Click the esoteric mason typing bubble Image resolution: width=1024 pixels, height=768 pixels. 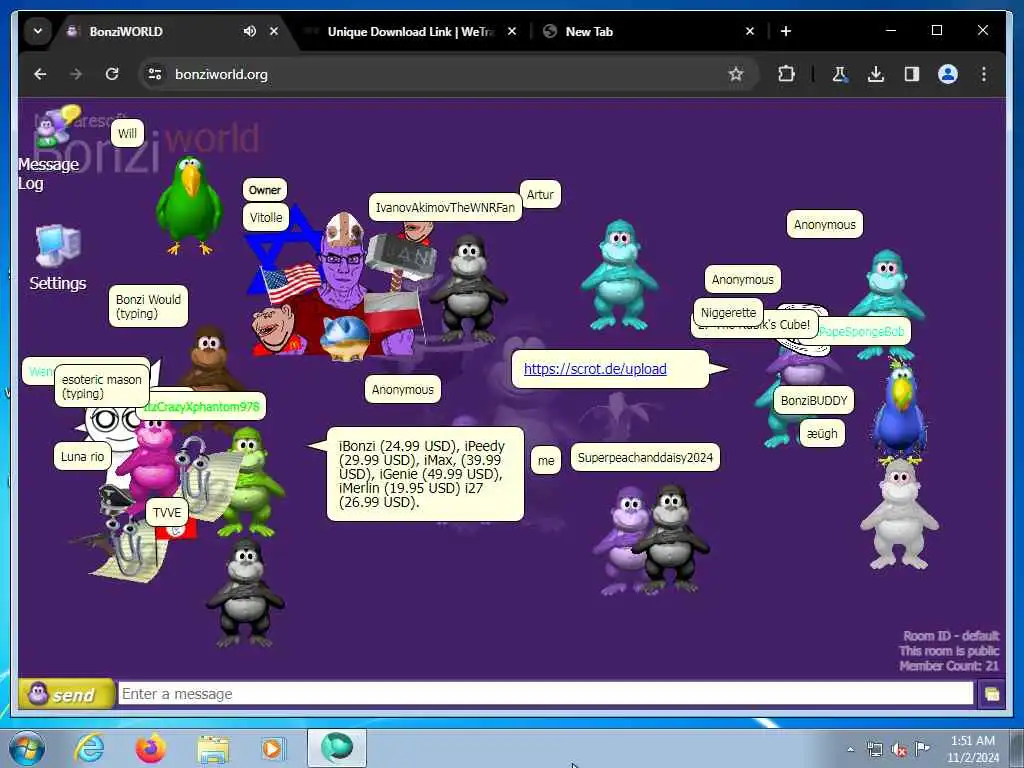pos(101,386)
